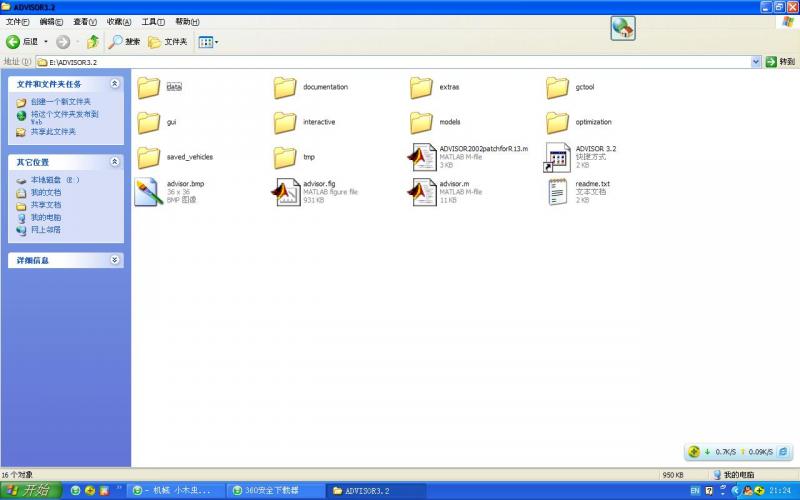Click the ADVISOR3.2 taskbar button
800x500 pixels.
pos(376,491)
